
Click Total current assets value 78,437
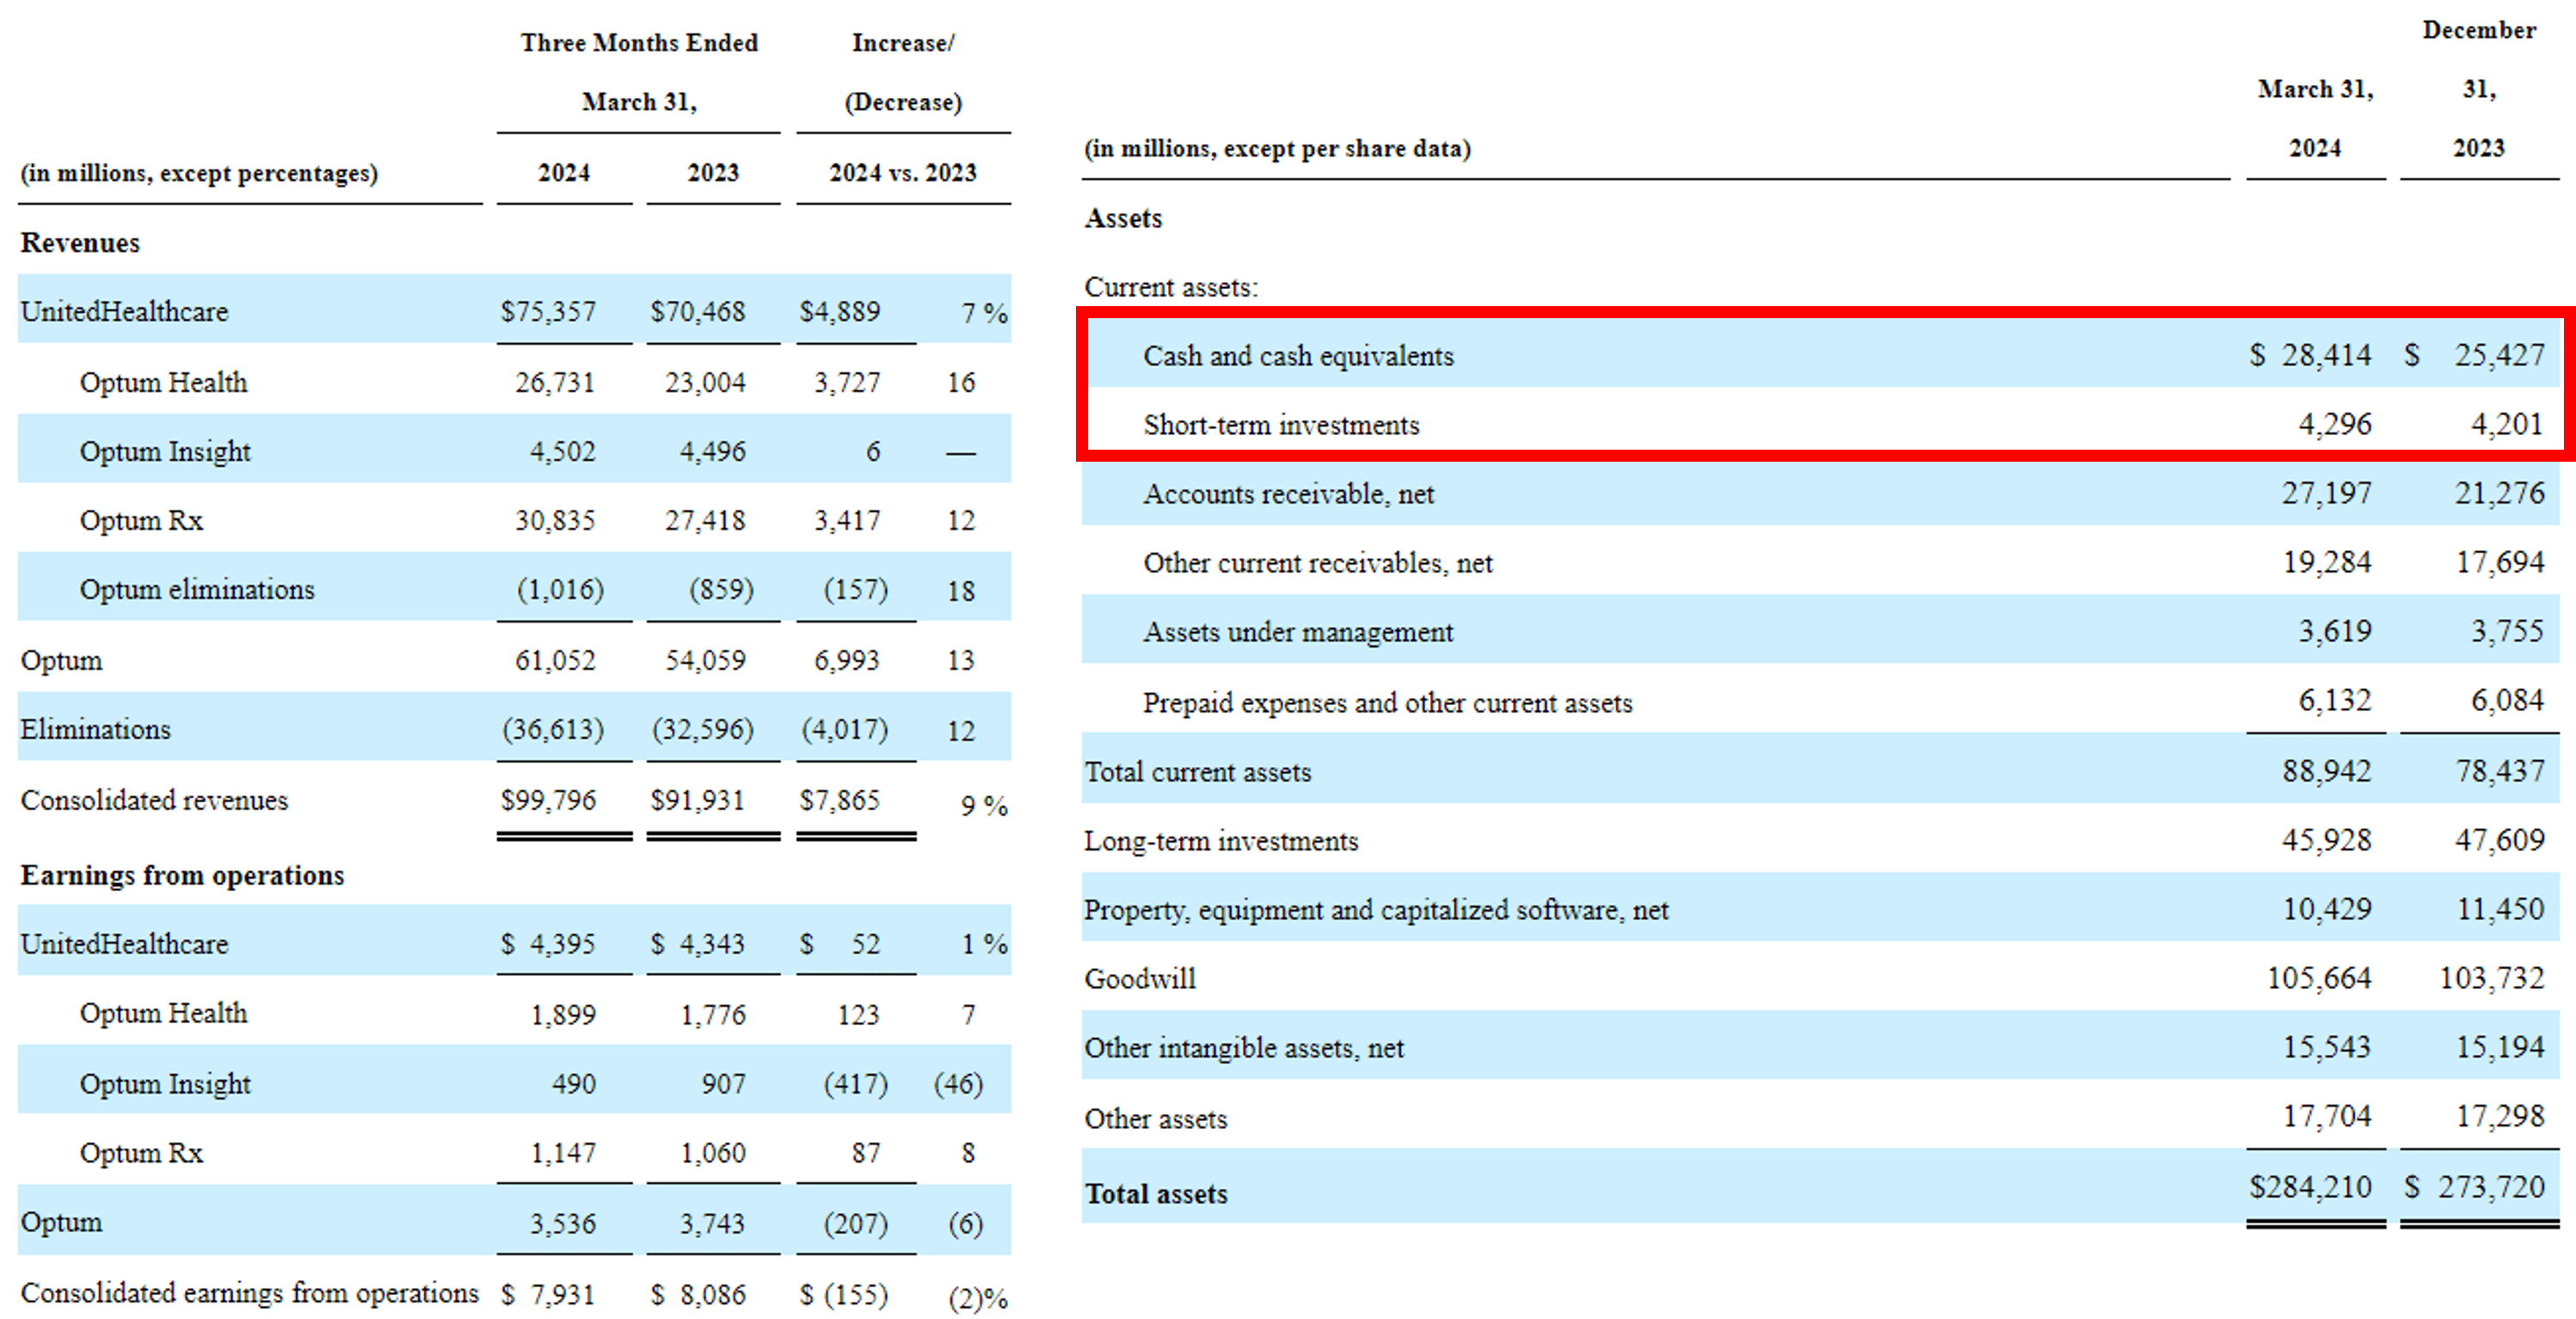click(x=2500, y=771)
